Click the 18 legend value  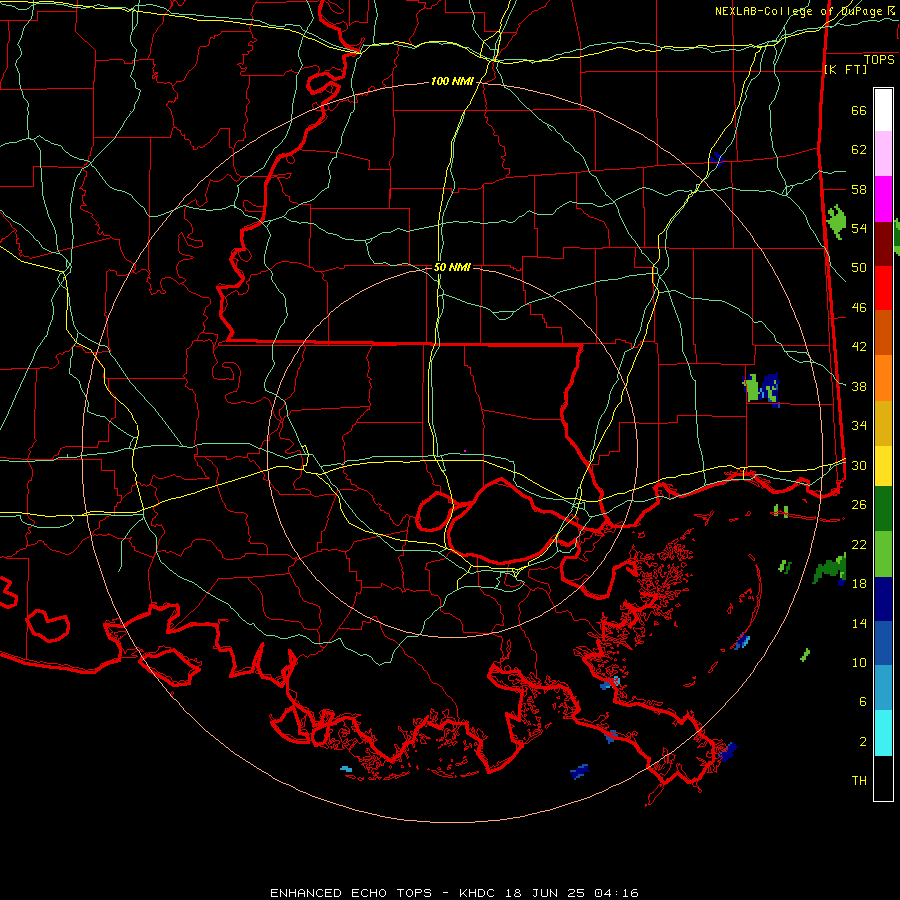click(x=859, y=584)
